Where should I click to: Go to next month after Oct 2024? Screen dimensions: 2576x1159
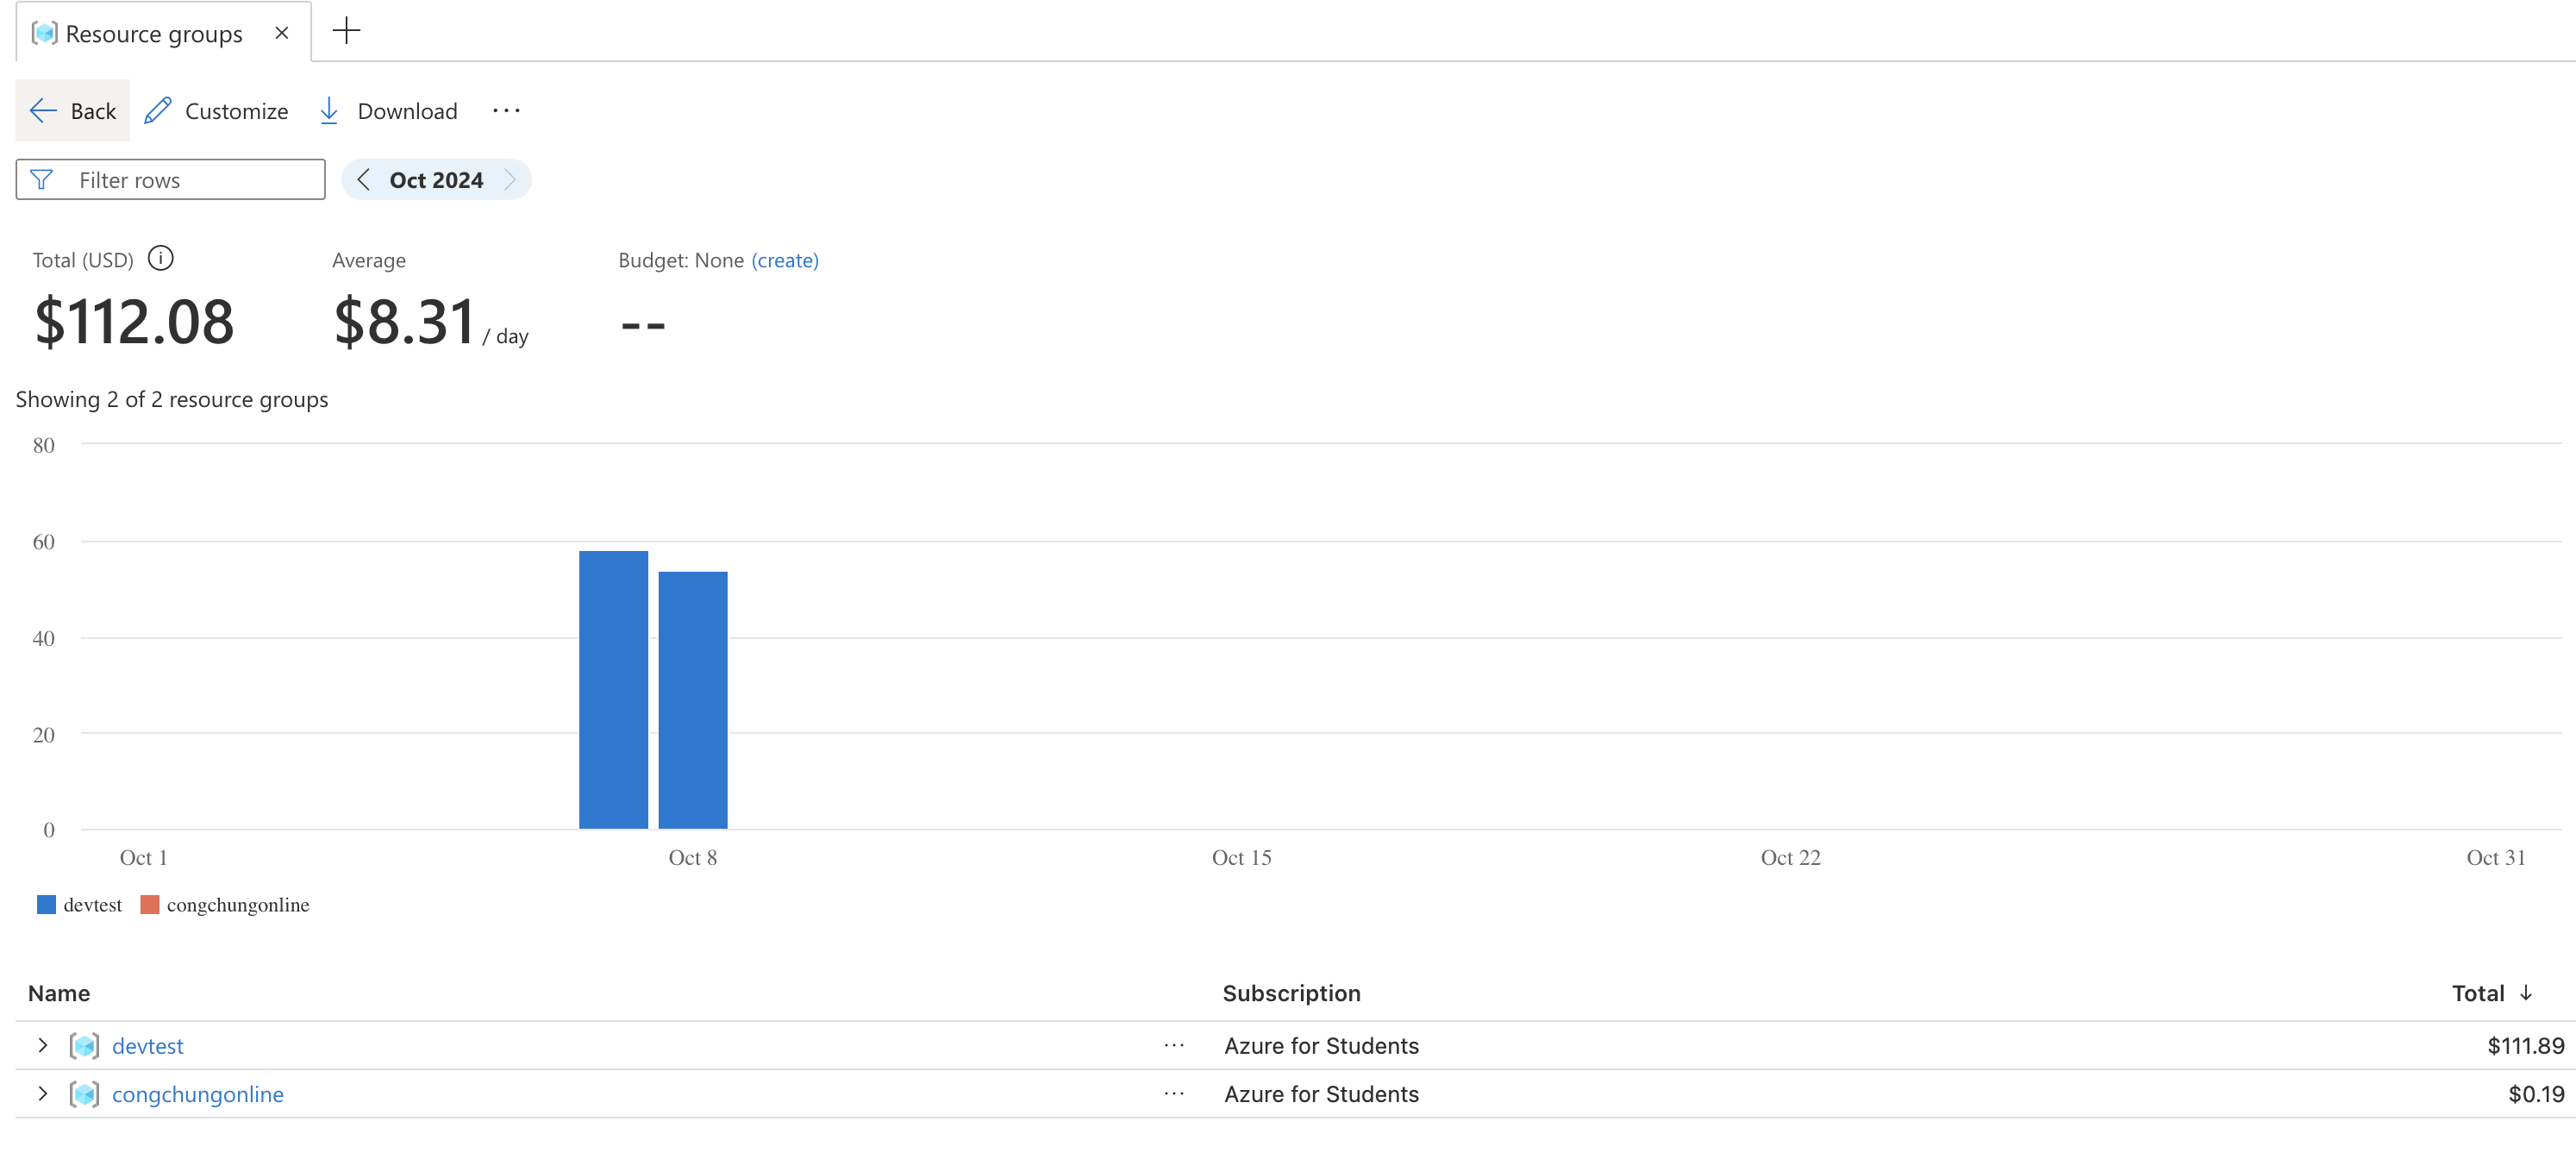point(510,180)
